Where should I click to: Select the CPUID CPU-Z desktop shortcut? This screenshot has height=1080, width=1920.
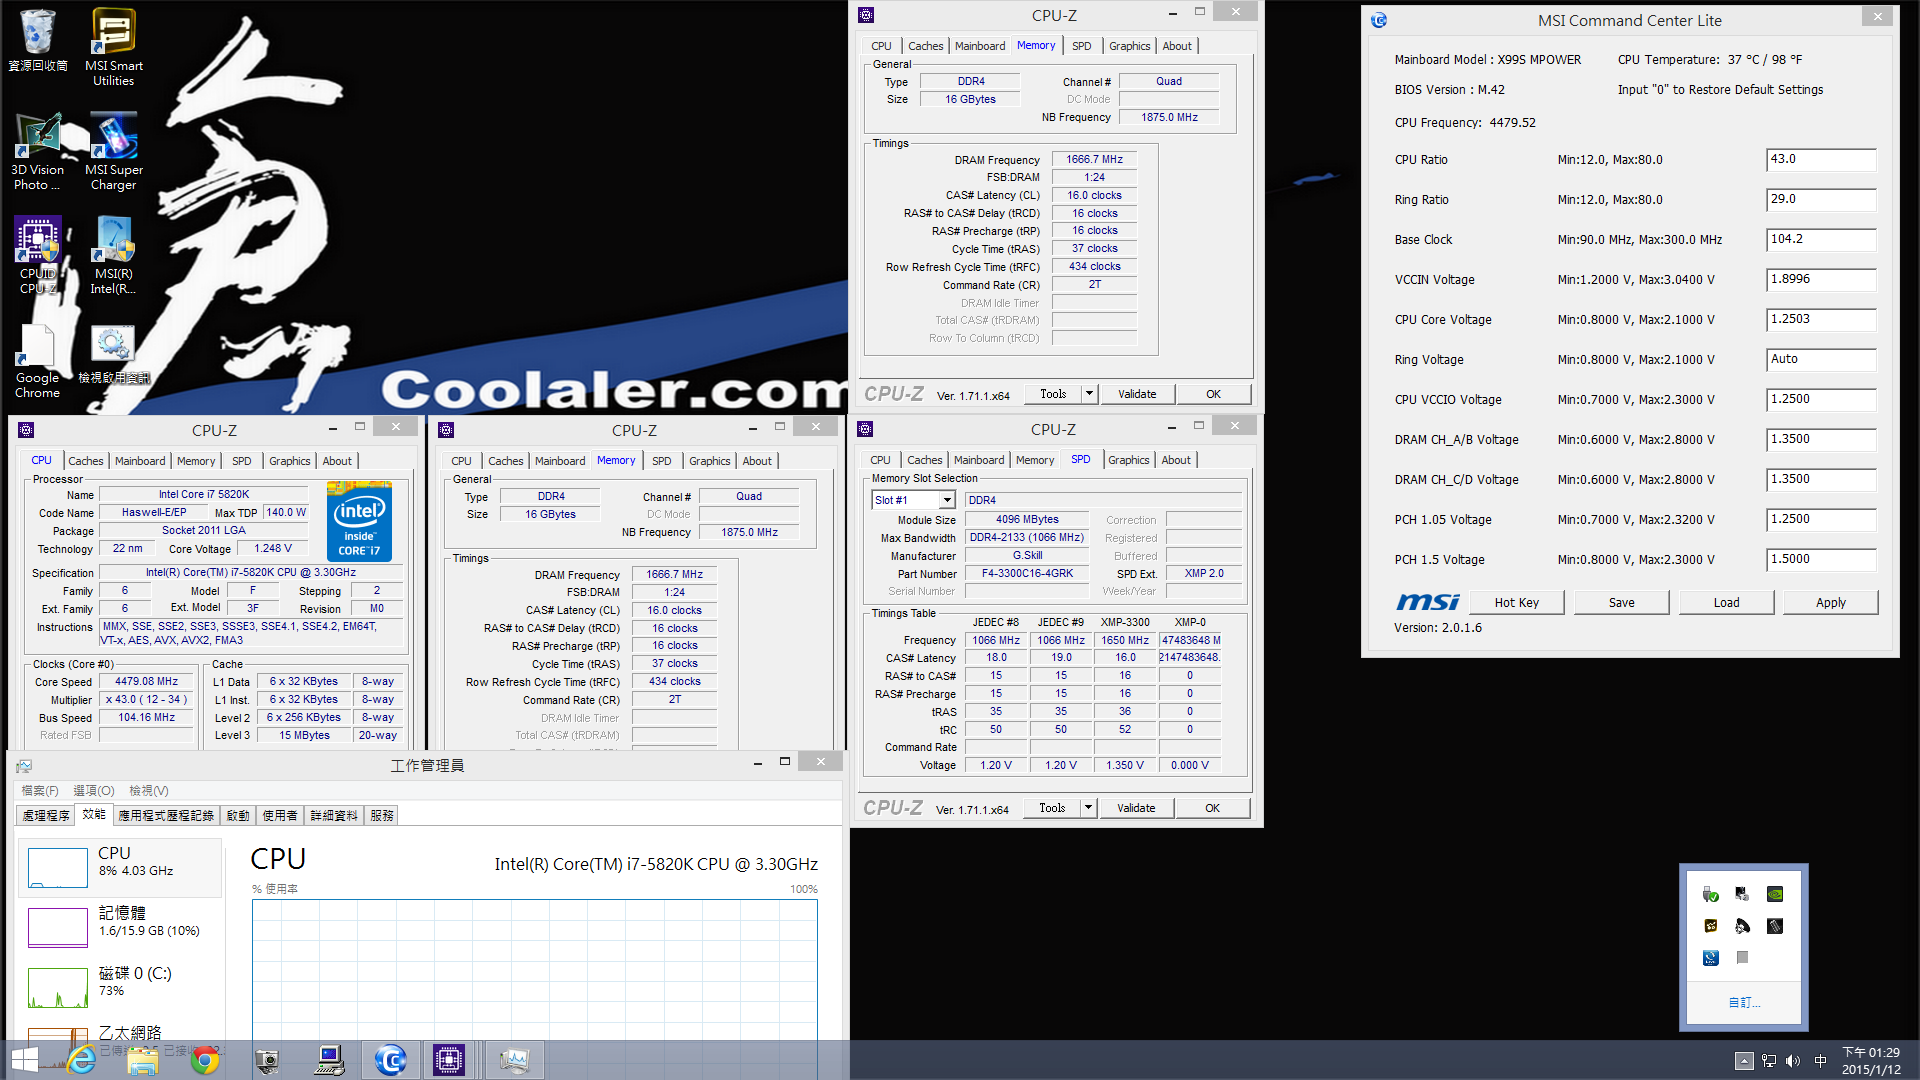[37, 255]
